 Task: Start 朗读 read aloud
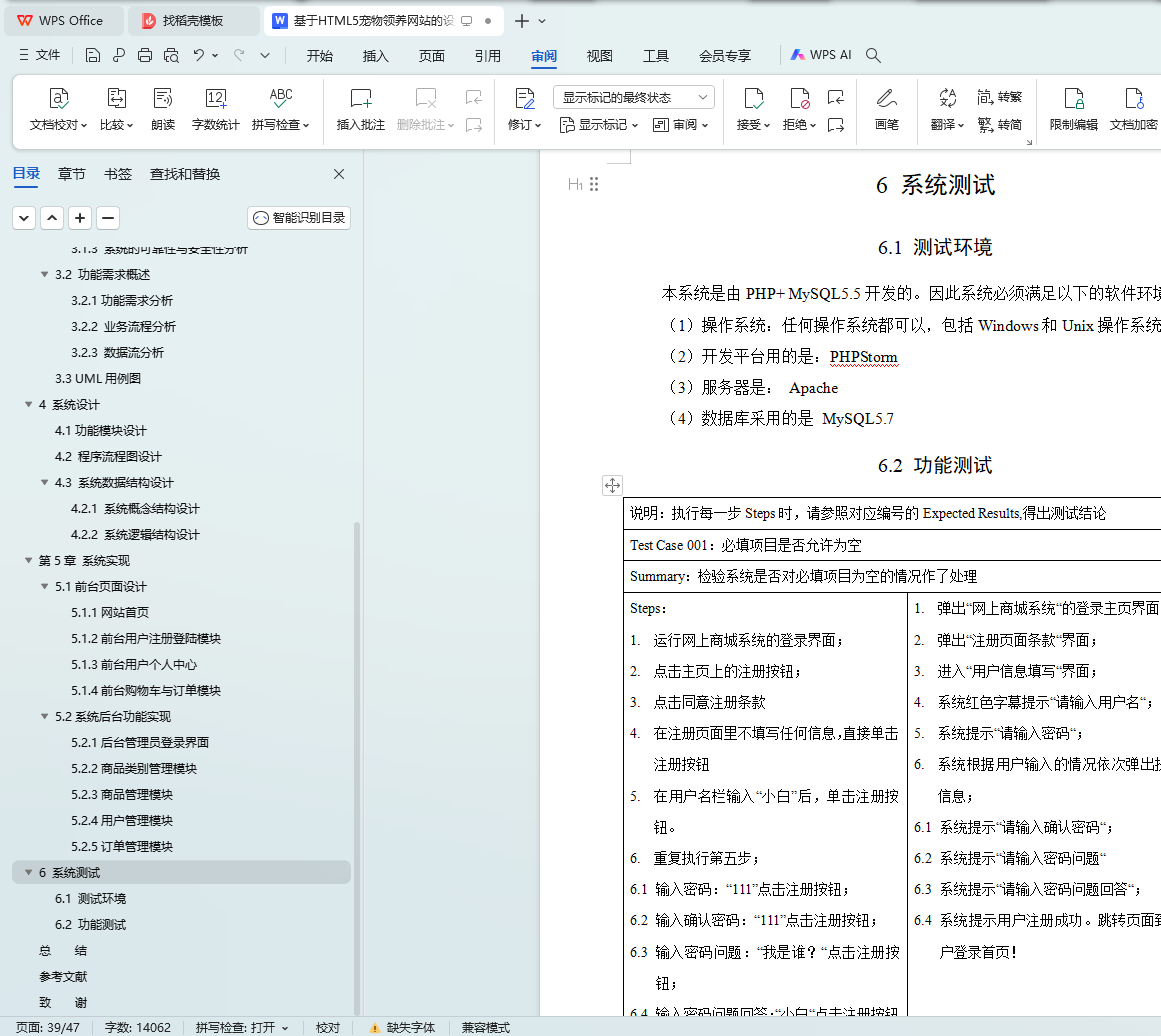(x=163, y=108)
